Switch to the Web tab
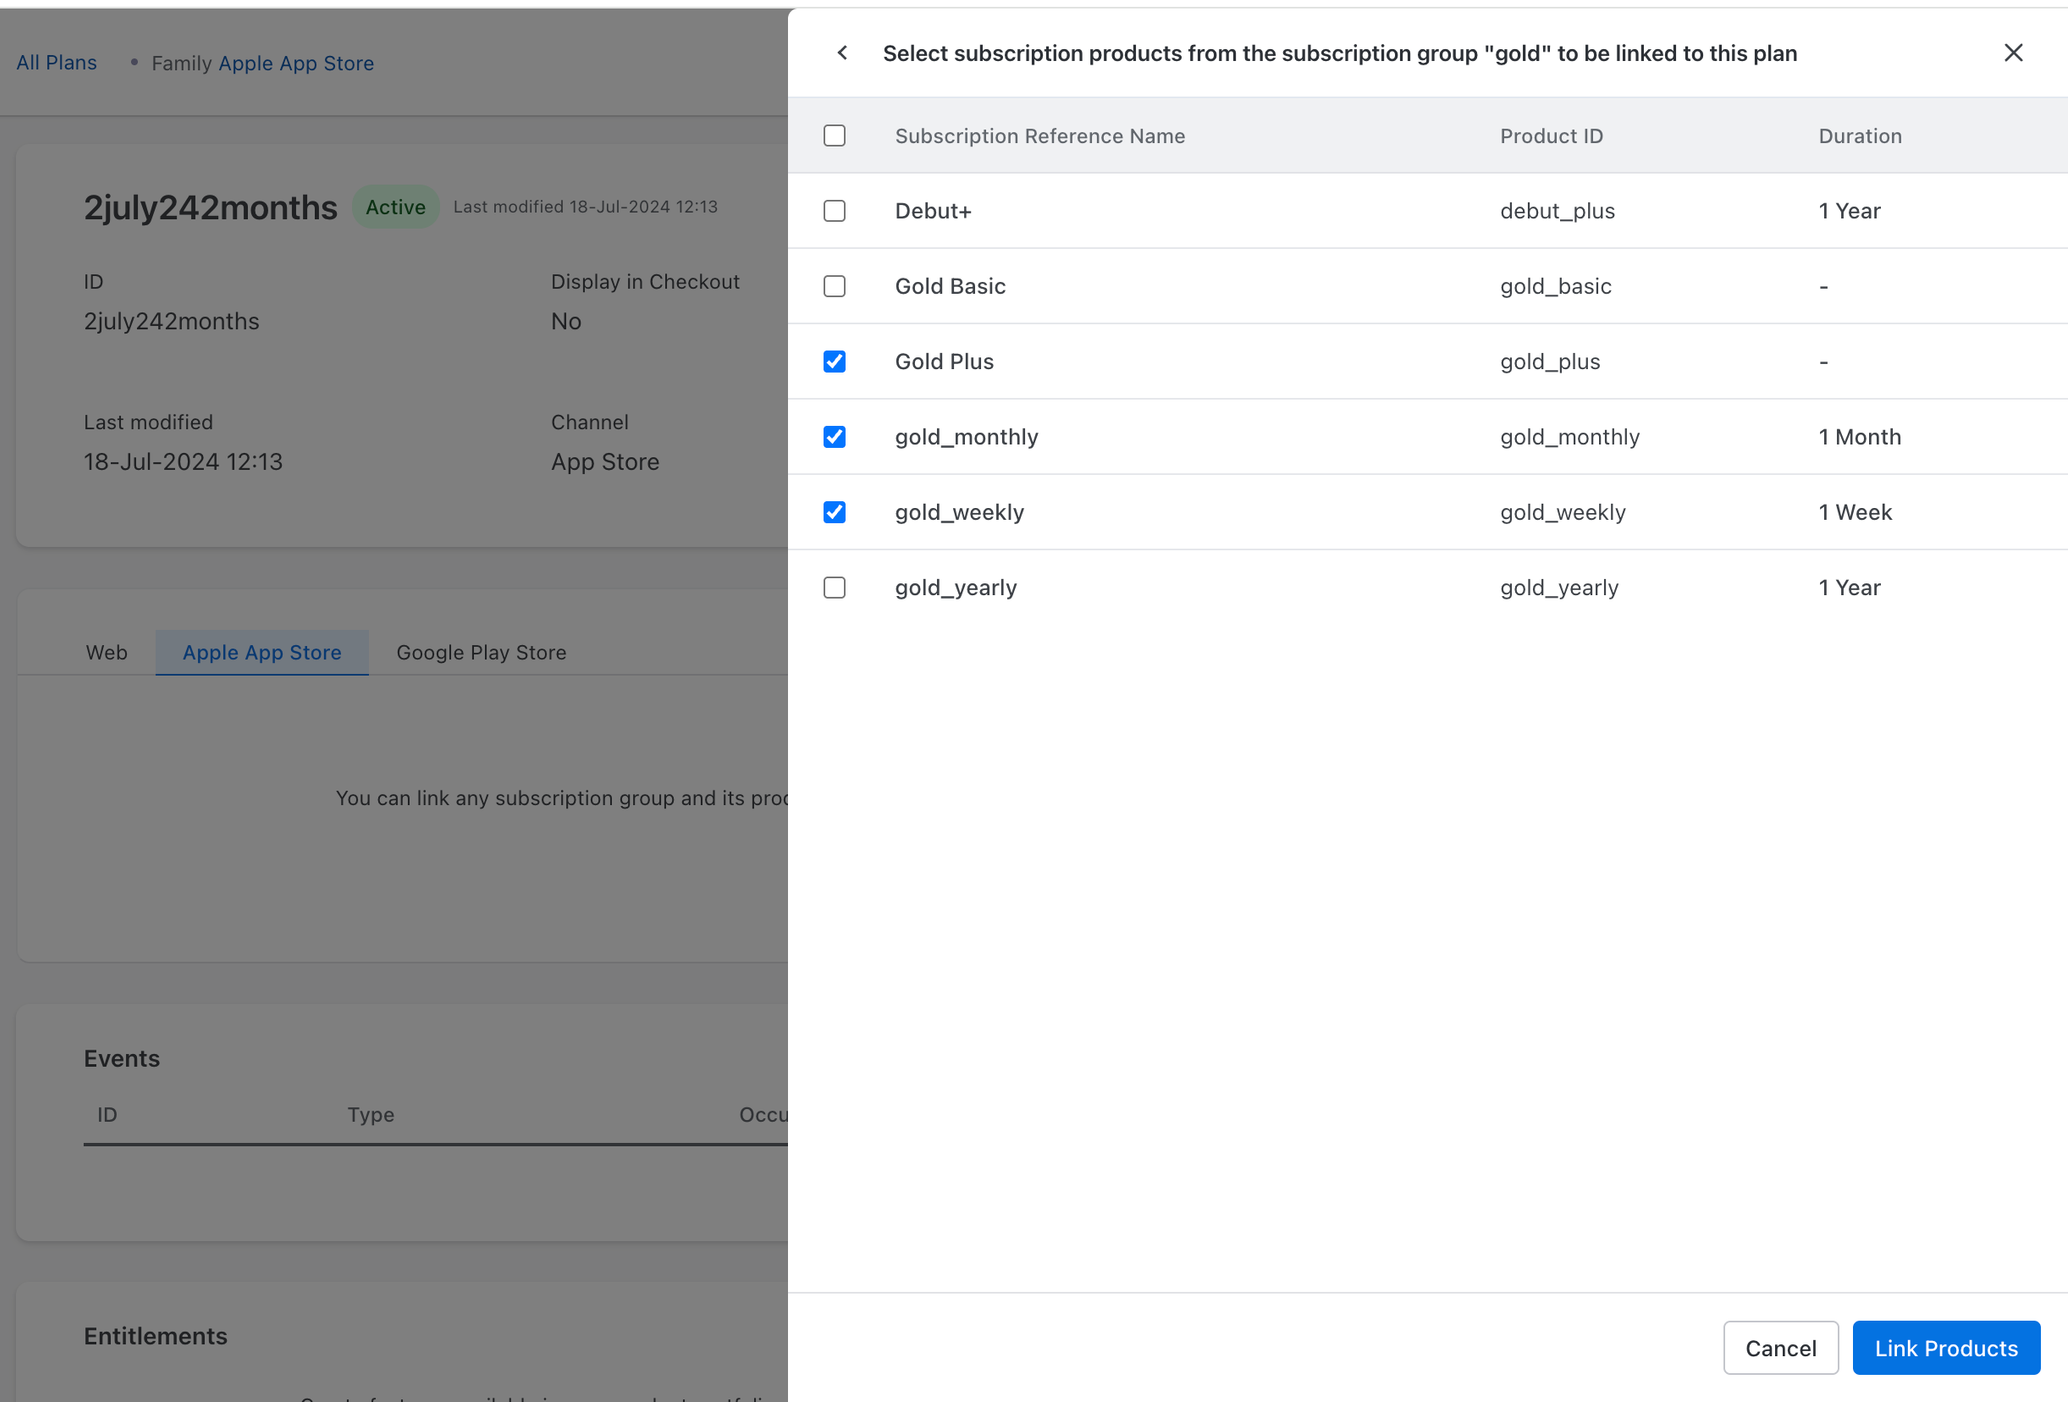Viewport: 2068px width, 1402px height. (x=106, y=652)
